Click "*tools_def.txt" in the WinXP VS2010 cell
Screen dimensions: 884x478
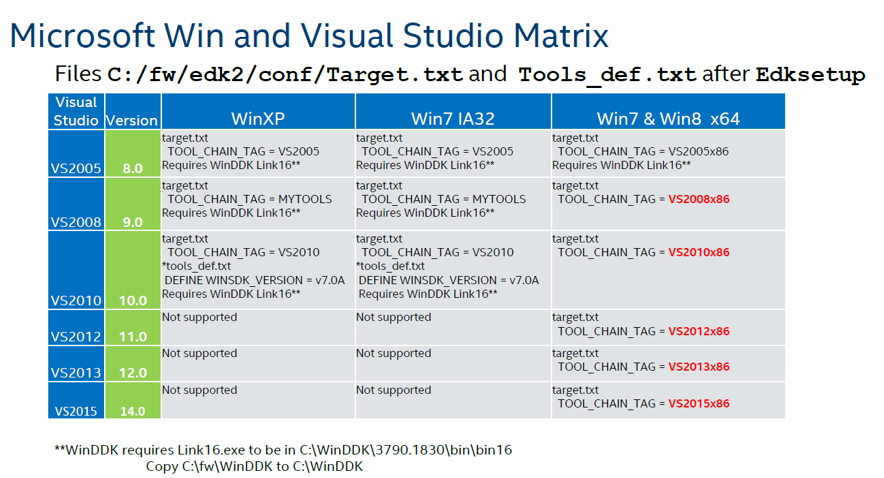click(x=196, y=266)
